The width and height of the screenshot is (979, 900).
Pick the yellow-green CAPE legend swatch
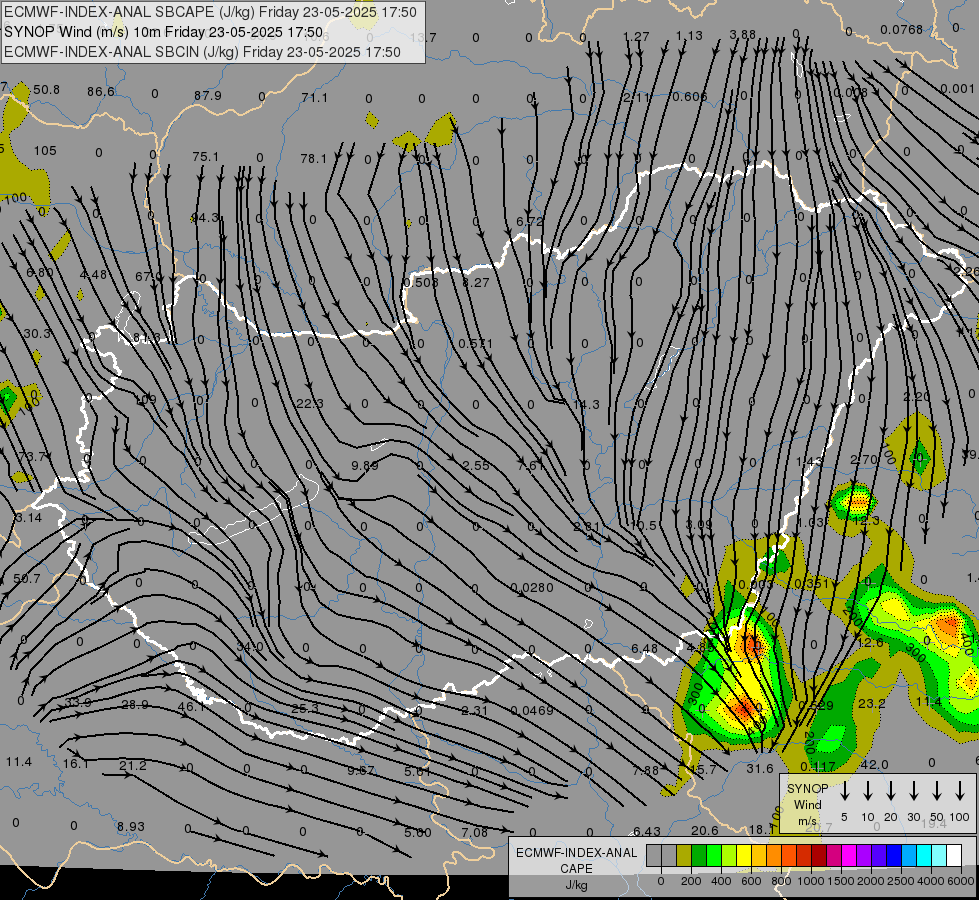point(729,856)
